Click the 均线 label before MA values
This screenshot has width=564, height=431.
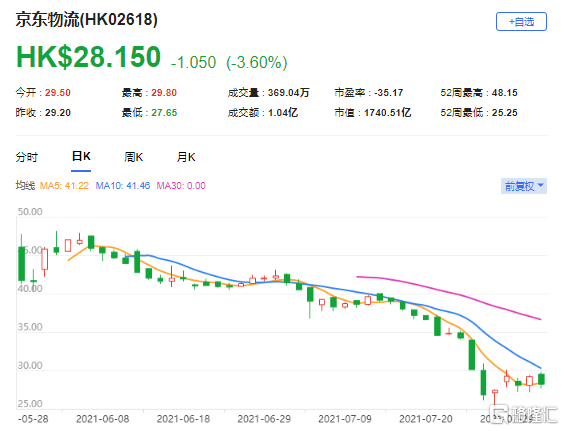[25, 186]
